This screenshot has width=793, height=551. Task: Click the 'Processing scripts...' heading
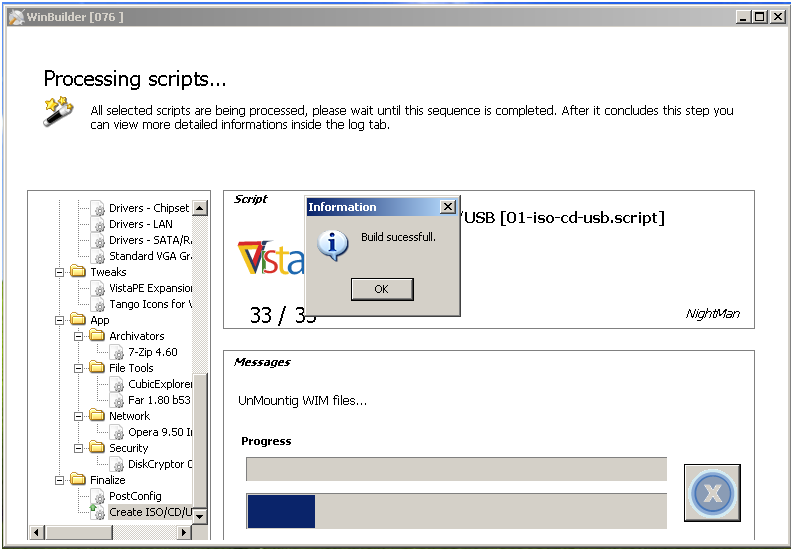(135, 79)
